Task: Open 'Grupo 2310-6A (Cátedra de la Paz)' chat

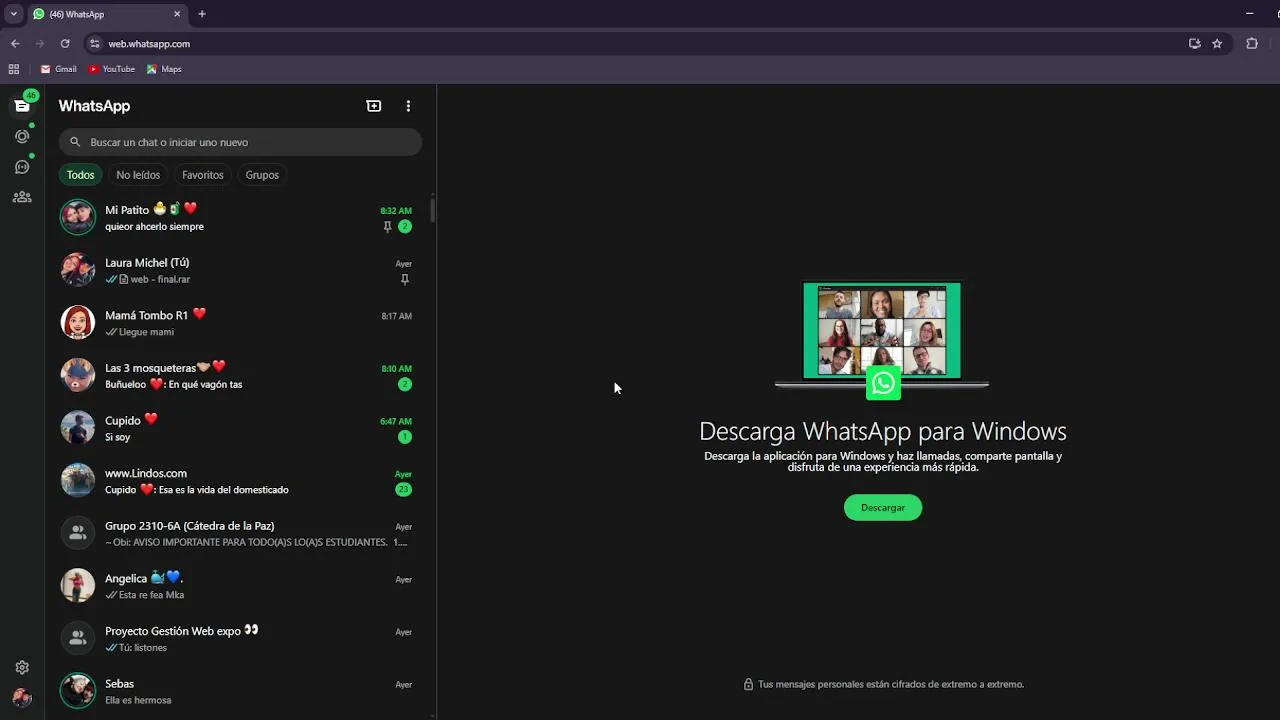Action: tap(240, 533)
